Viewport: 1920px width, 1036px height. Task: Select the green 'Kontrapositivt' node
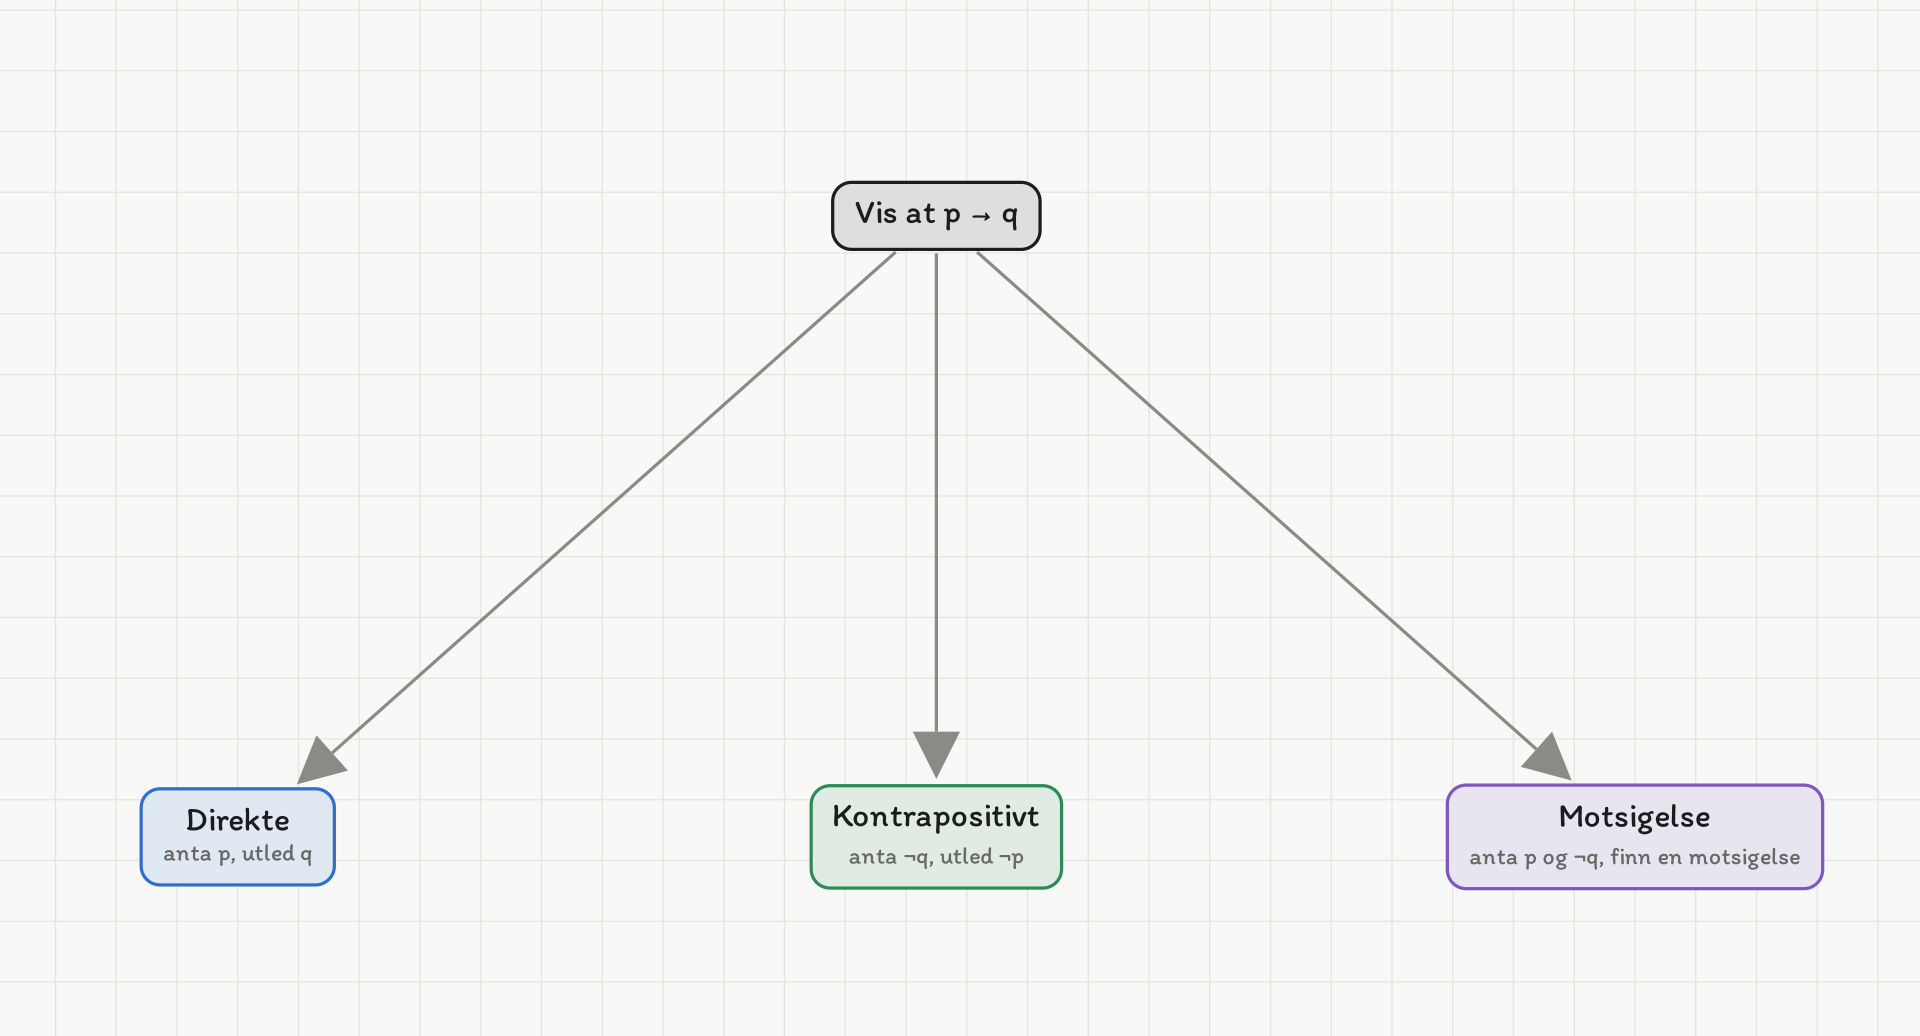point(936,837)
